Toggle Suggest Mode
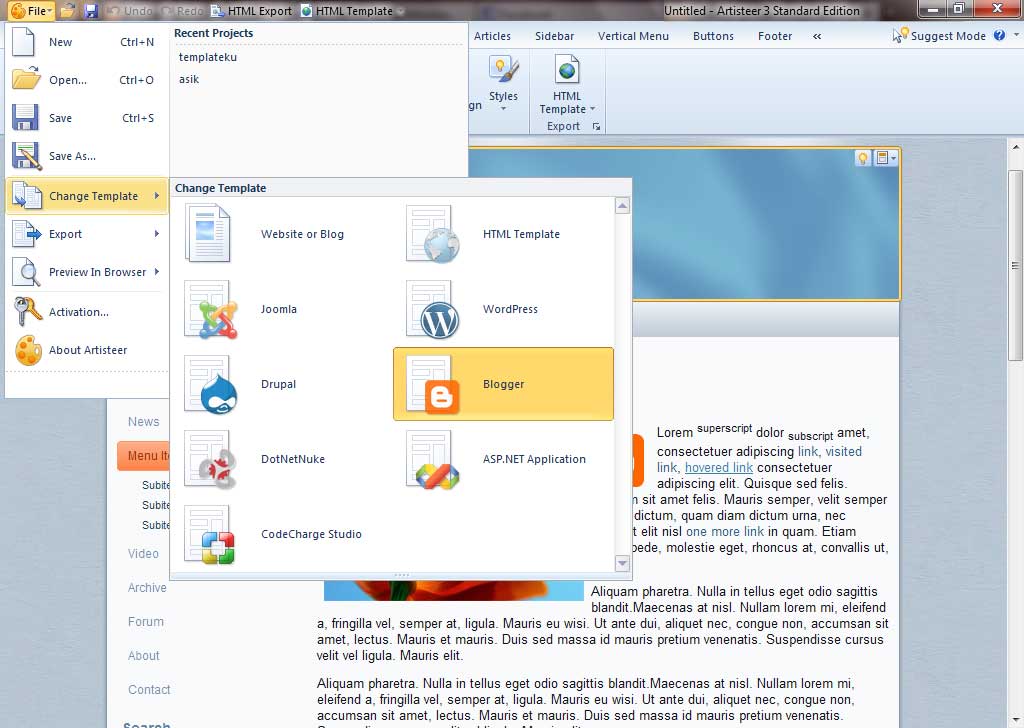Image resolution: width=1024 pixels, height=728 pixels. point(939,36)
